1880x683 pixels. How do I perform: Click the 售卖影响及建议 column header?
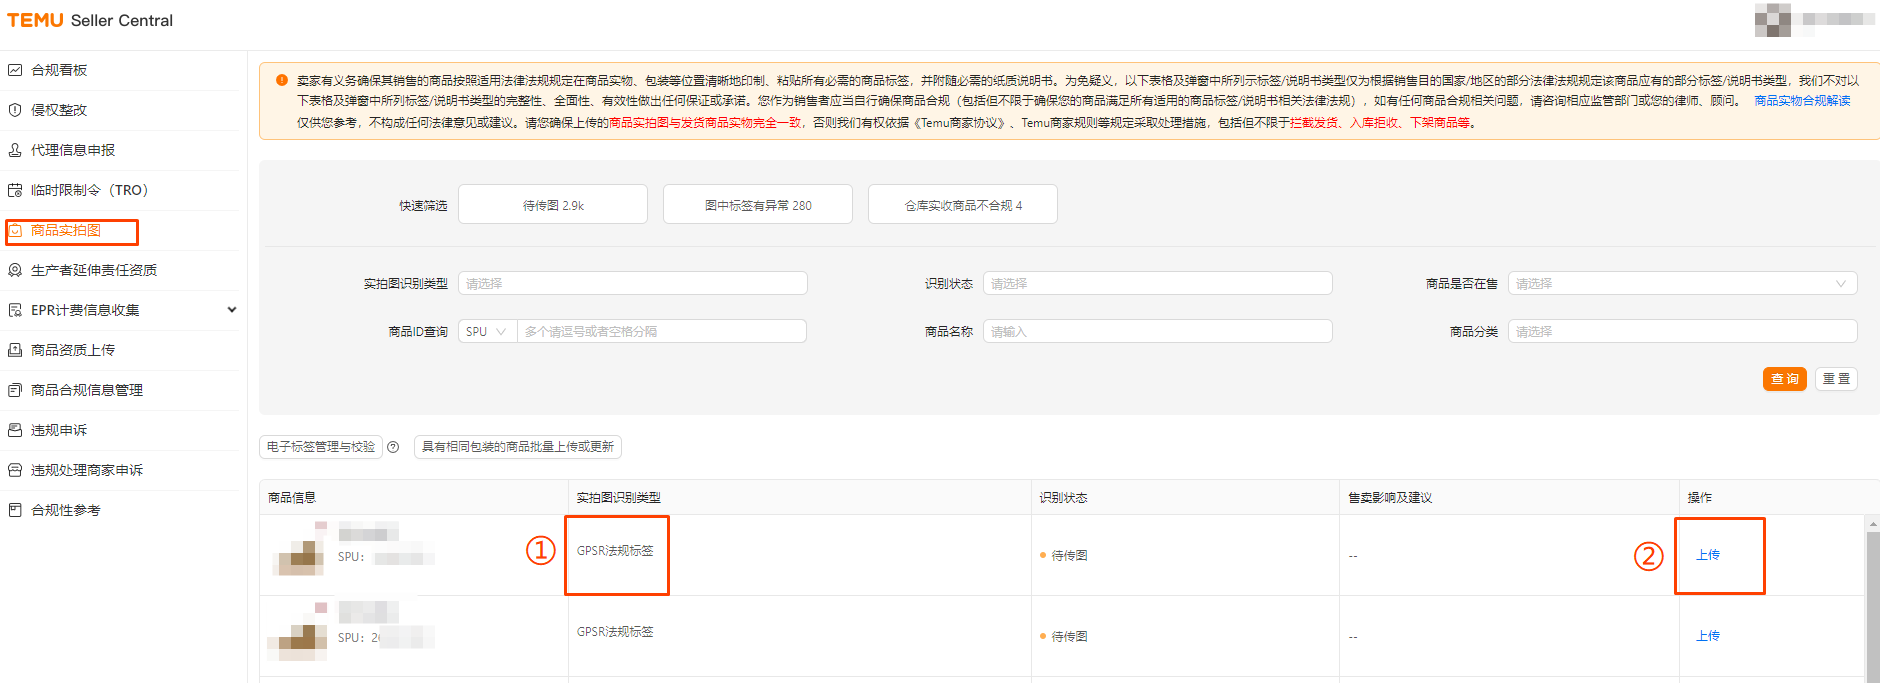point(1390,497)
